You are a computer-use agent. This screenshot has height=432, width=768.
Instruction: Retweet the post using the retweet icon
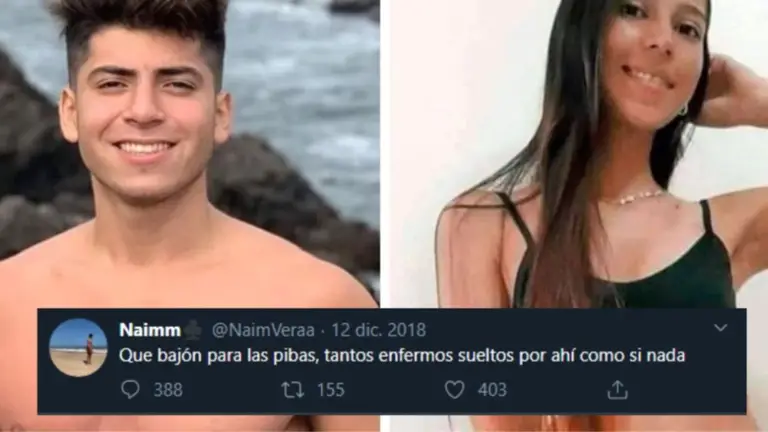[293, 390]
